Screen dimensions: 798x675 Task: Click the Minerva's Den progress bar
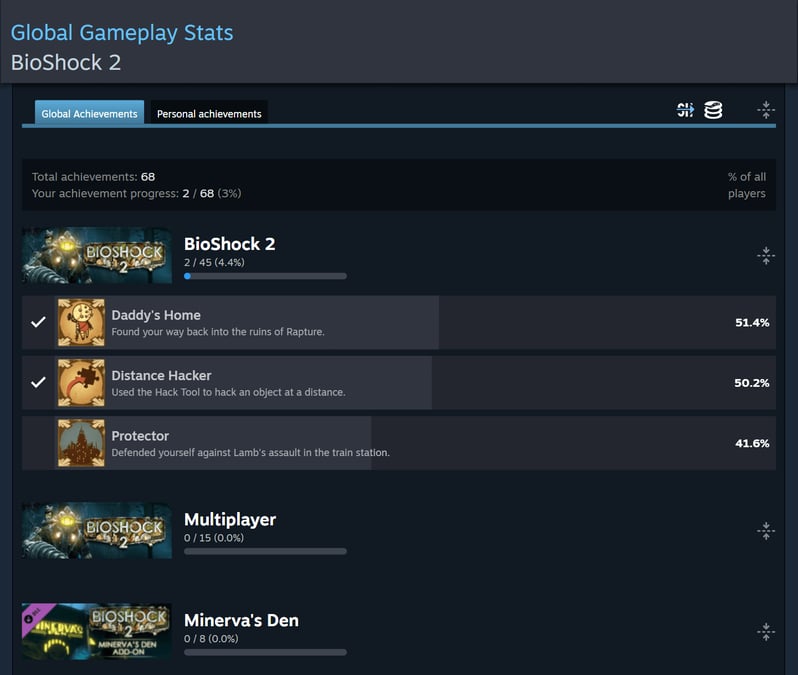(265, 652)
